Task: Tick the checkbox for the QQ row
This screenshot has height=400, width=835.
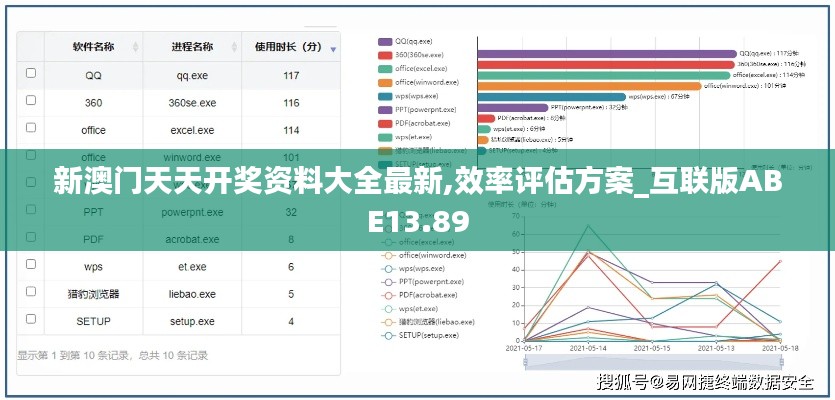Action: click(31, 73)
